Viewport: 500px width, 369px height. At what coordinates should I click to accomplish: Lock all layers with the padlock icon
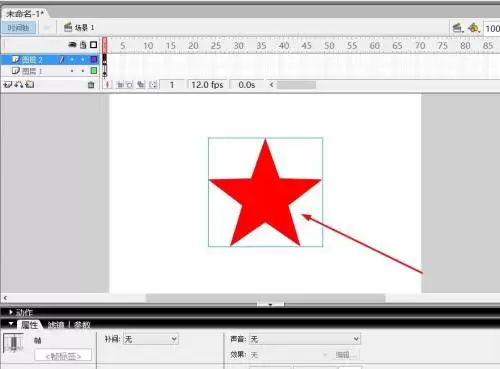click(x=83, y=45)
